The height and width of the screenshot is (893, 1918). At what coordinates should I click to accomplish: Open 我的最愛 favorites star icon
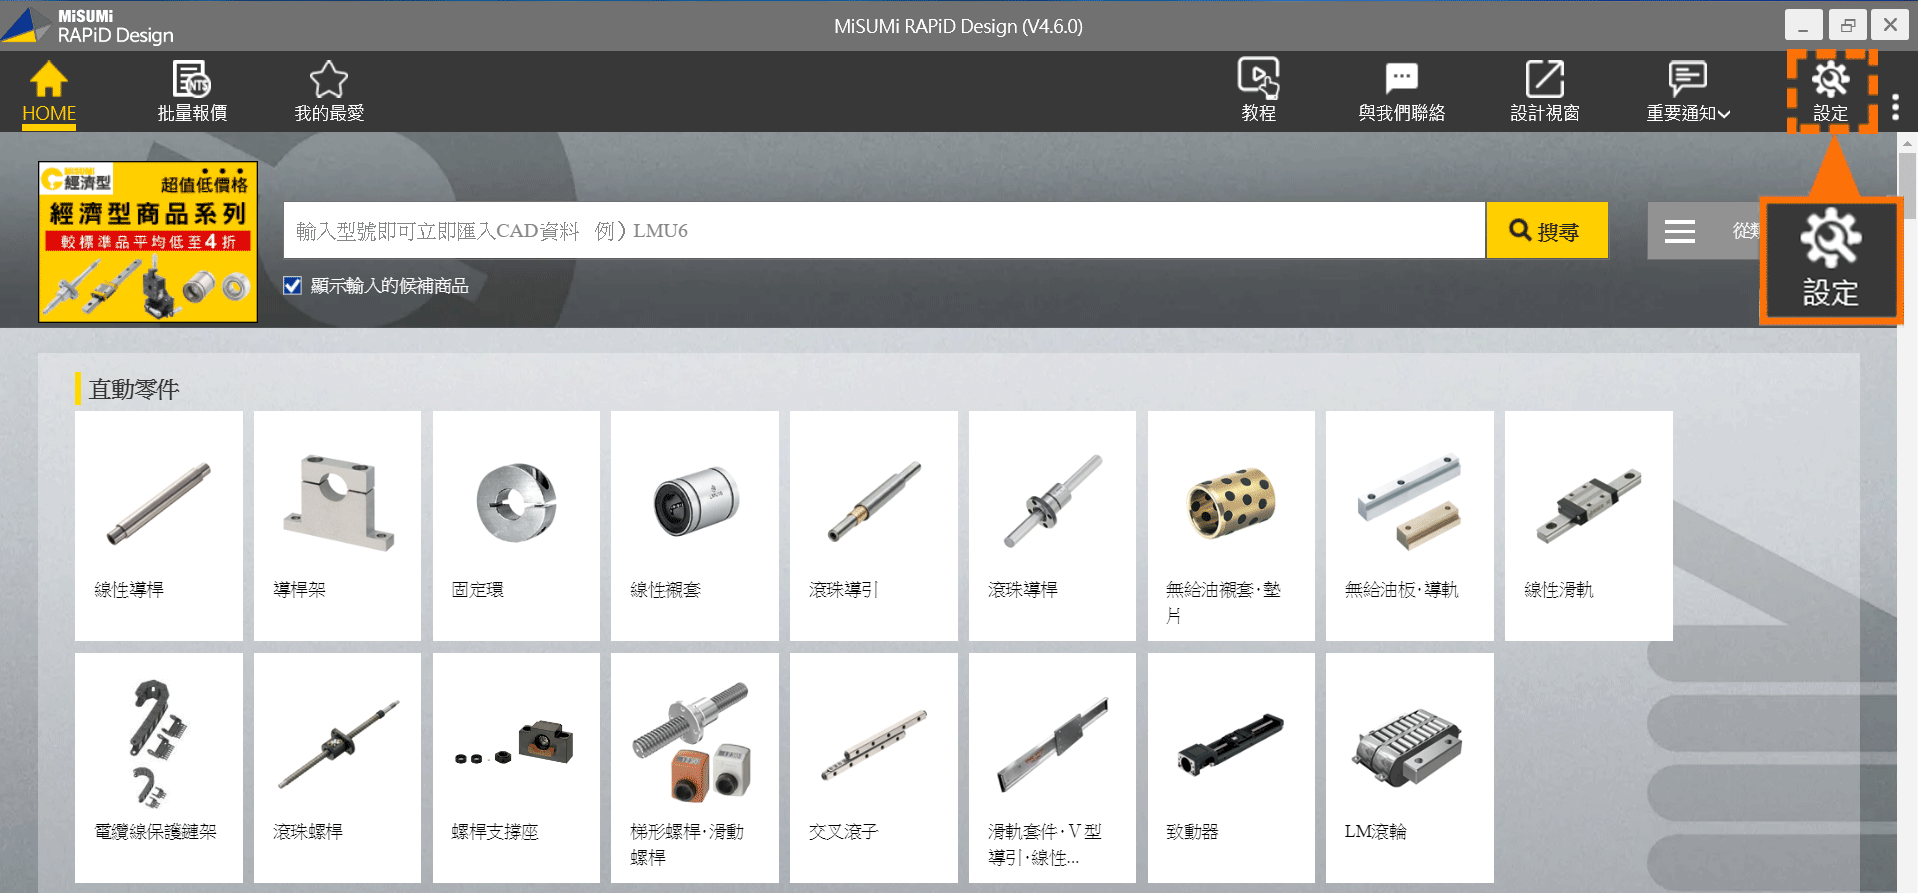pyautogui.click(x=328, y=80)
